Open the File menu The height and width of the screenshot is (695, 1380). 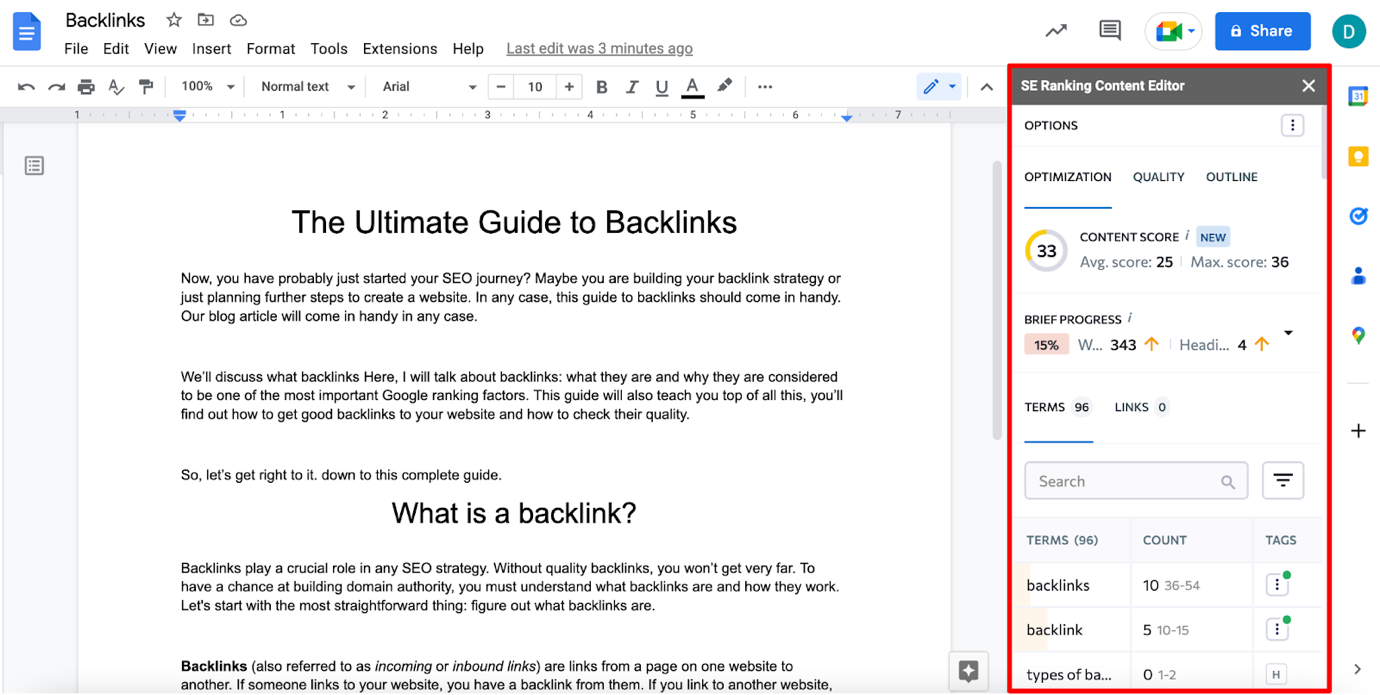point(76,49)
